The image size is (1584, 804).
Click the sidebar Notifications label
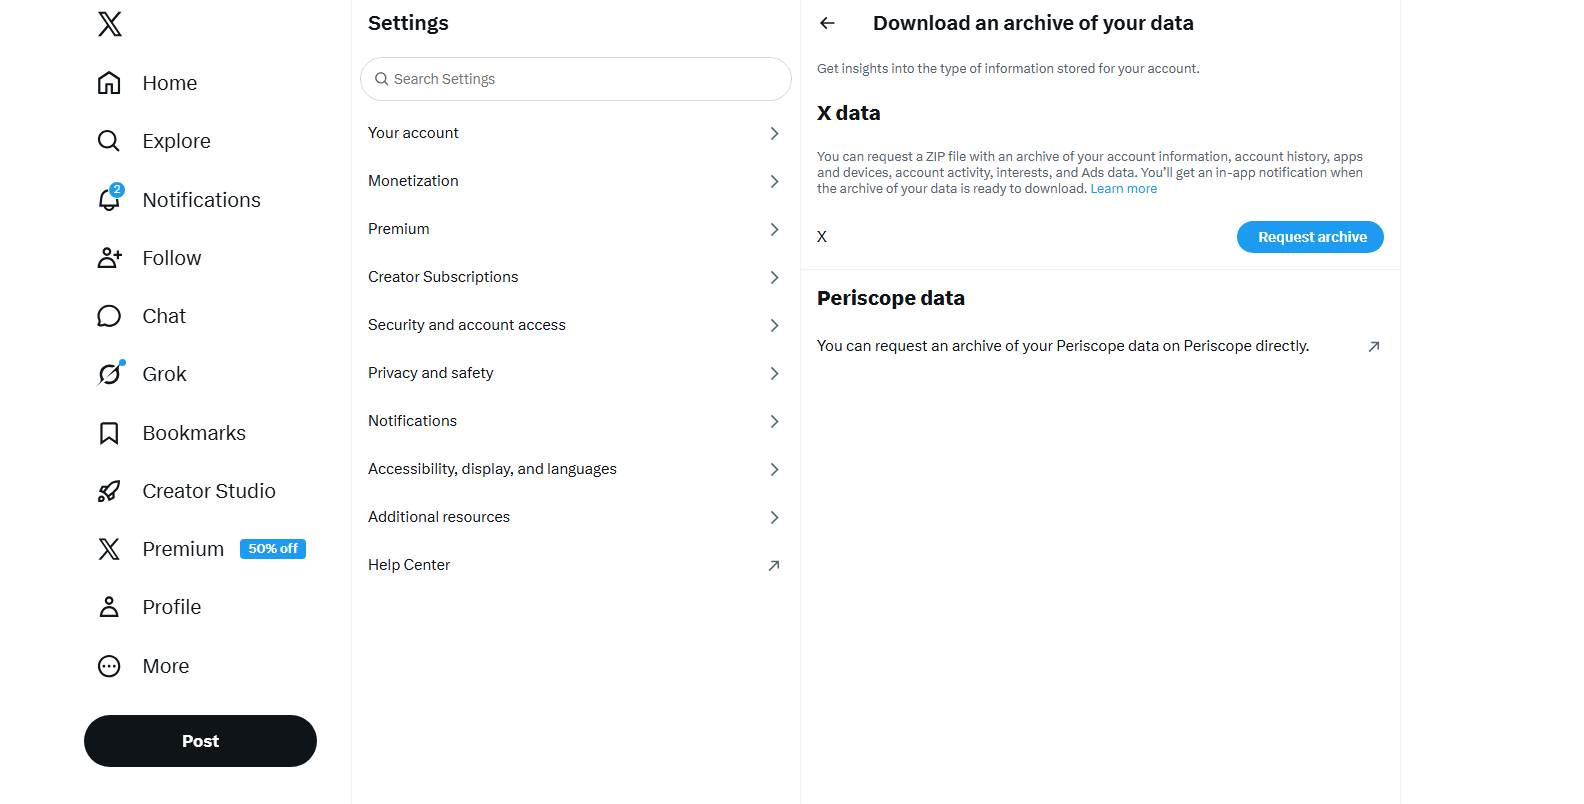(201, 200)
